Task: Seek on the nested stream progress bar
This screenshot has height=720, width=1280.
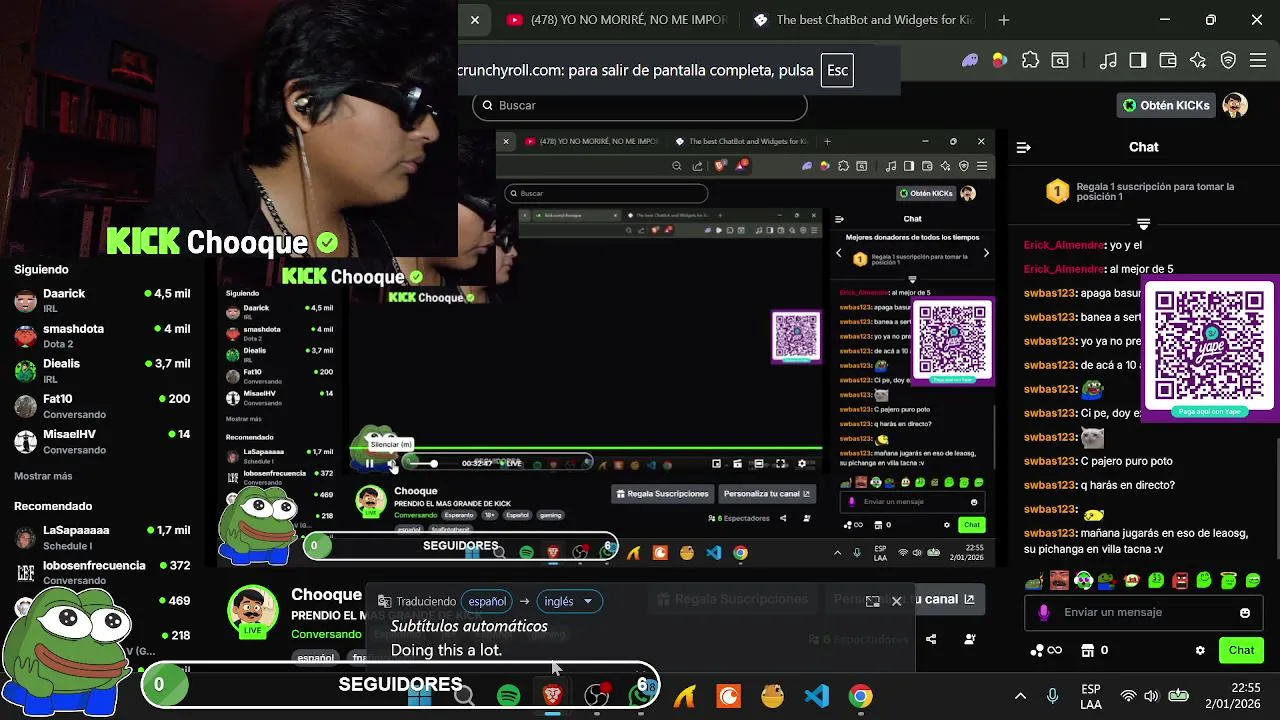Action: pyautogui.click(x=585, y=448)
